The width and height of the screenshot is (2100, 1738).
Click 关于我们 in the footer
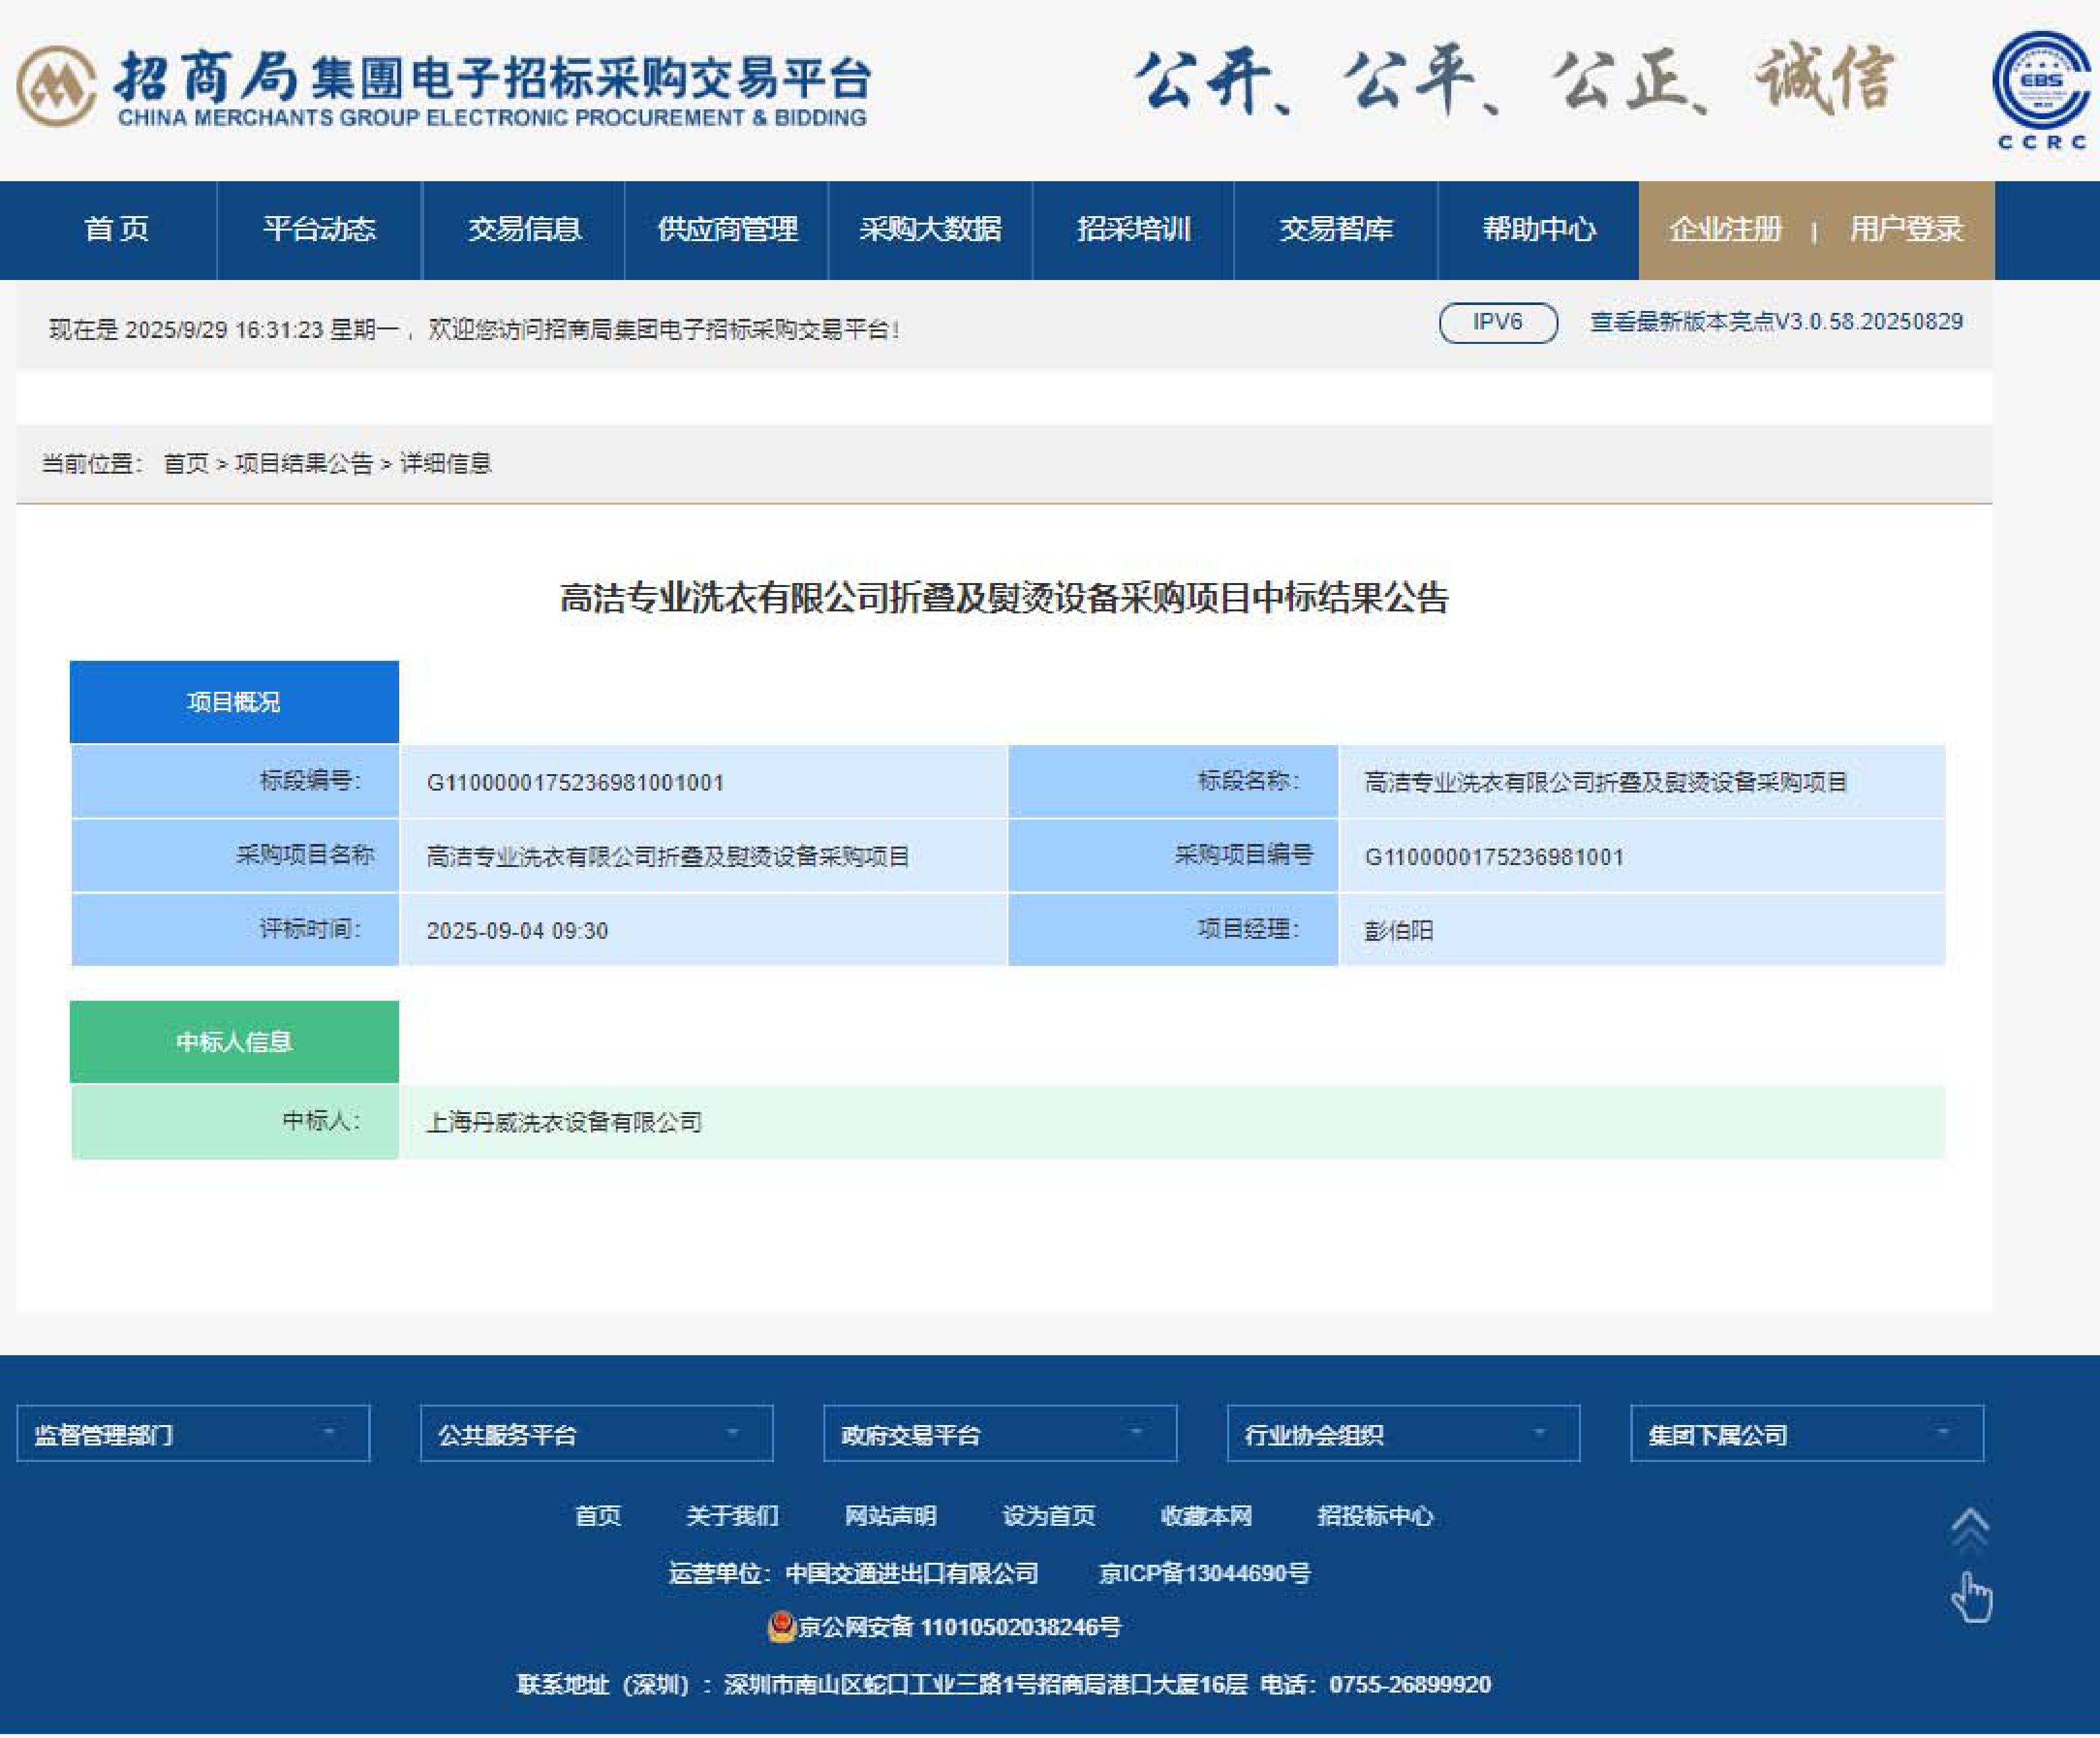point(732,1516)
